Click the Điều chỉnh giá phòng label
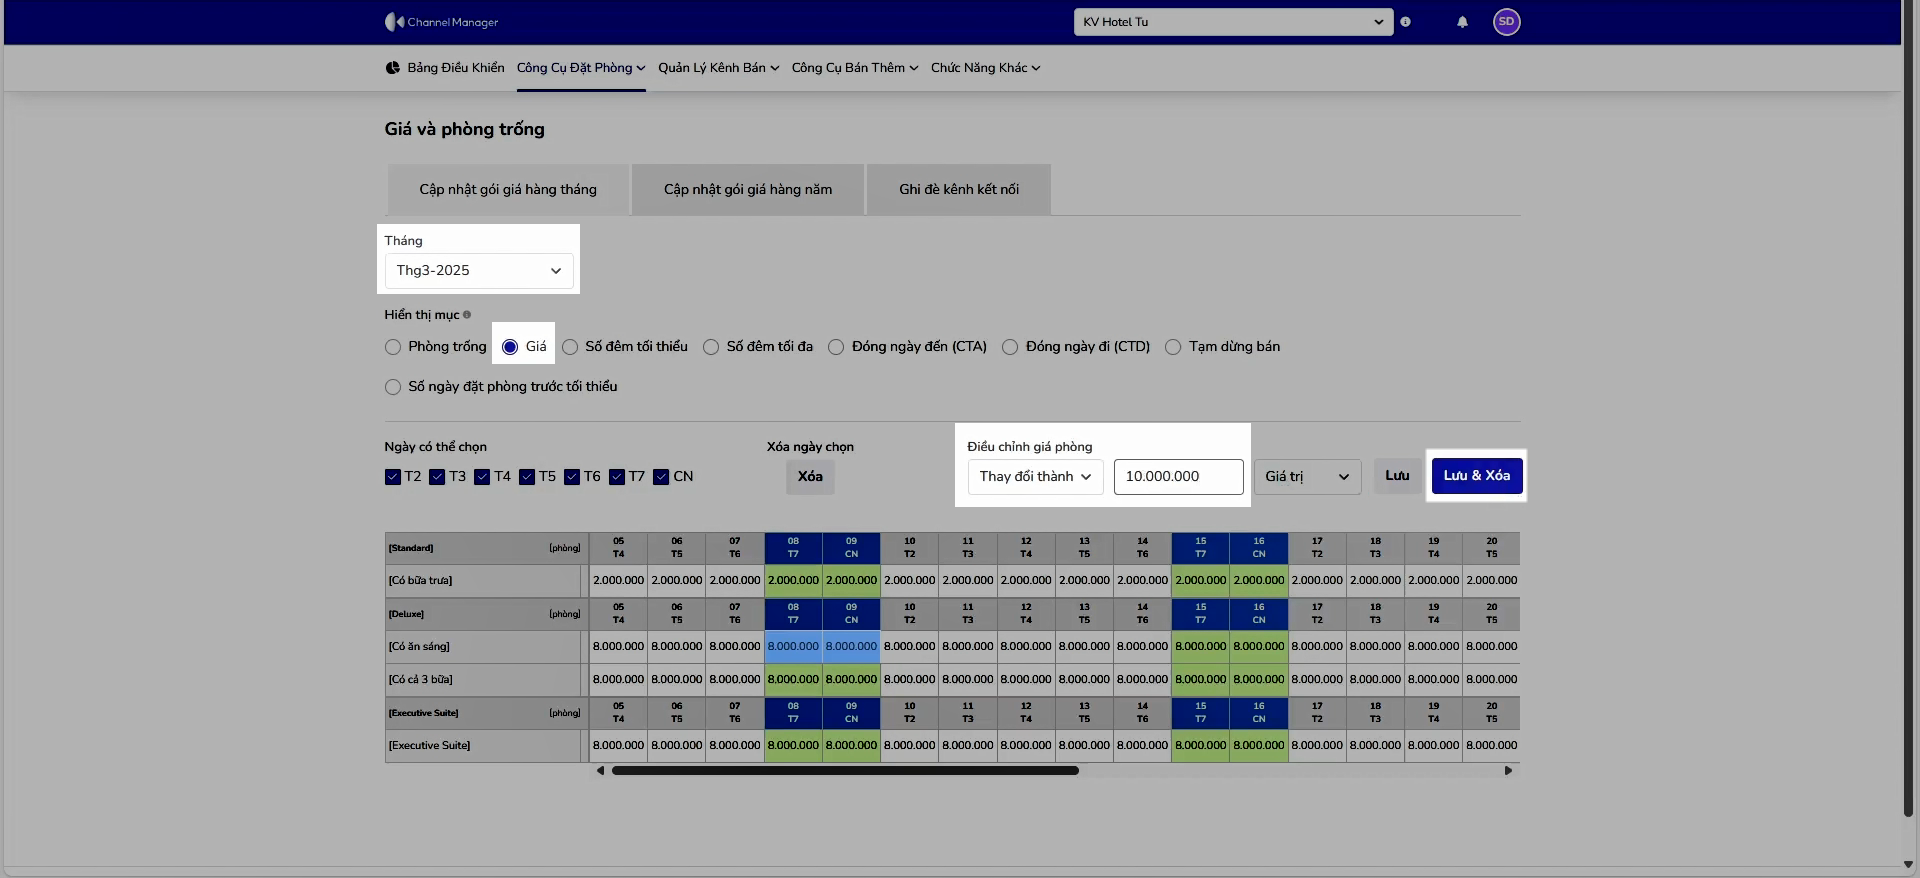Screen dimensions: 1920x878 tap(1030, 447)
